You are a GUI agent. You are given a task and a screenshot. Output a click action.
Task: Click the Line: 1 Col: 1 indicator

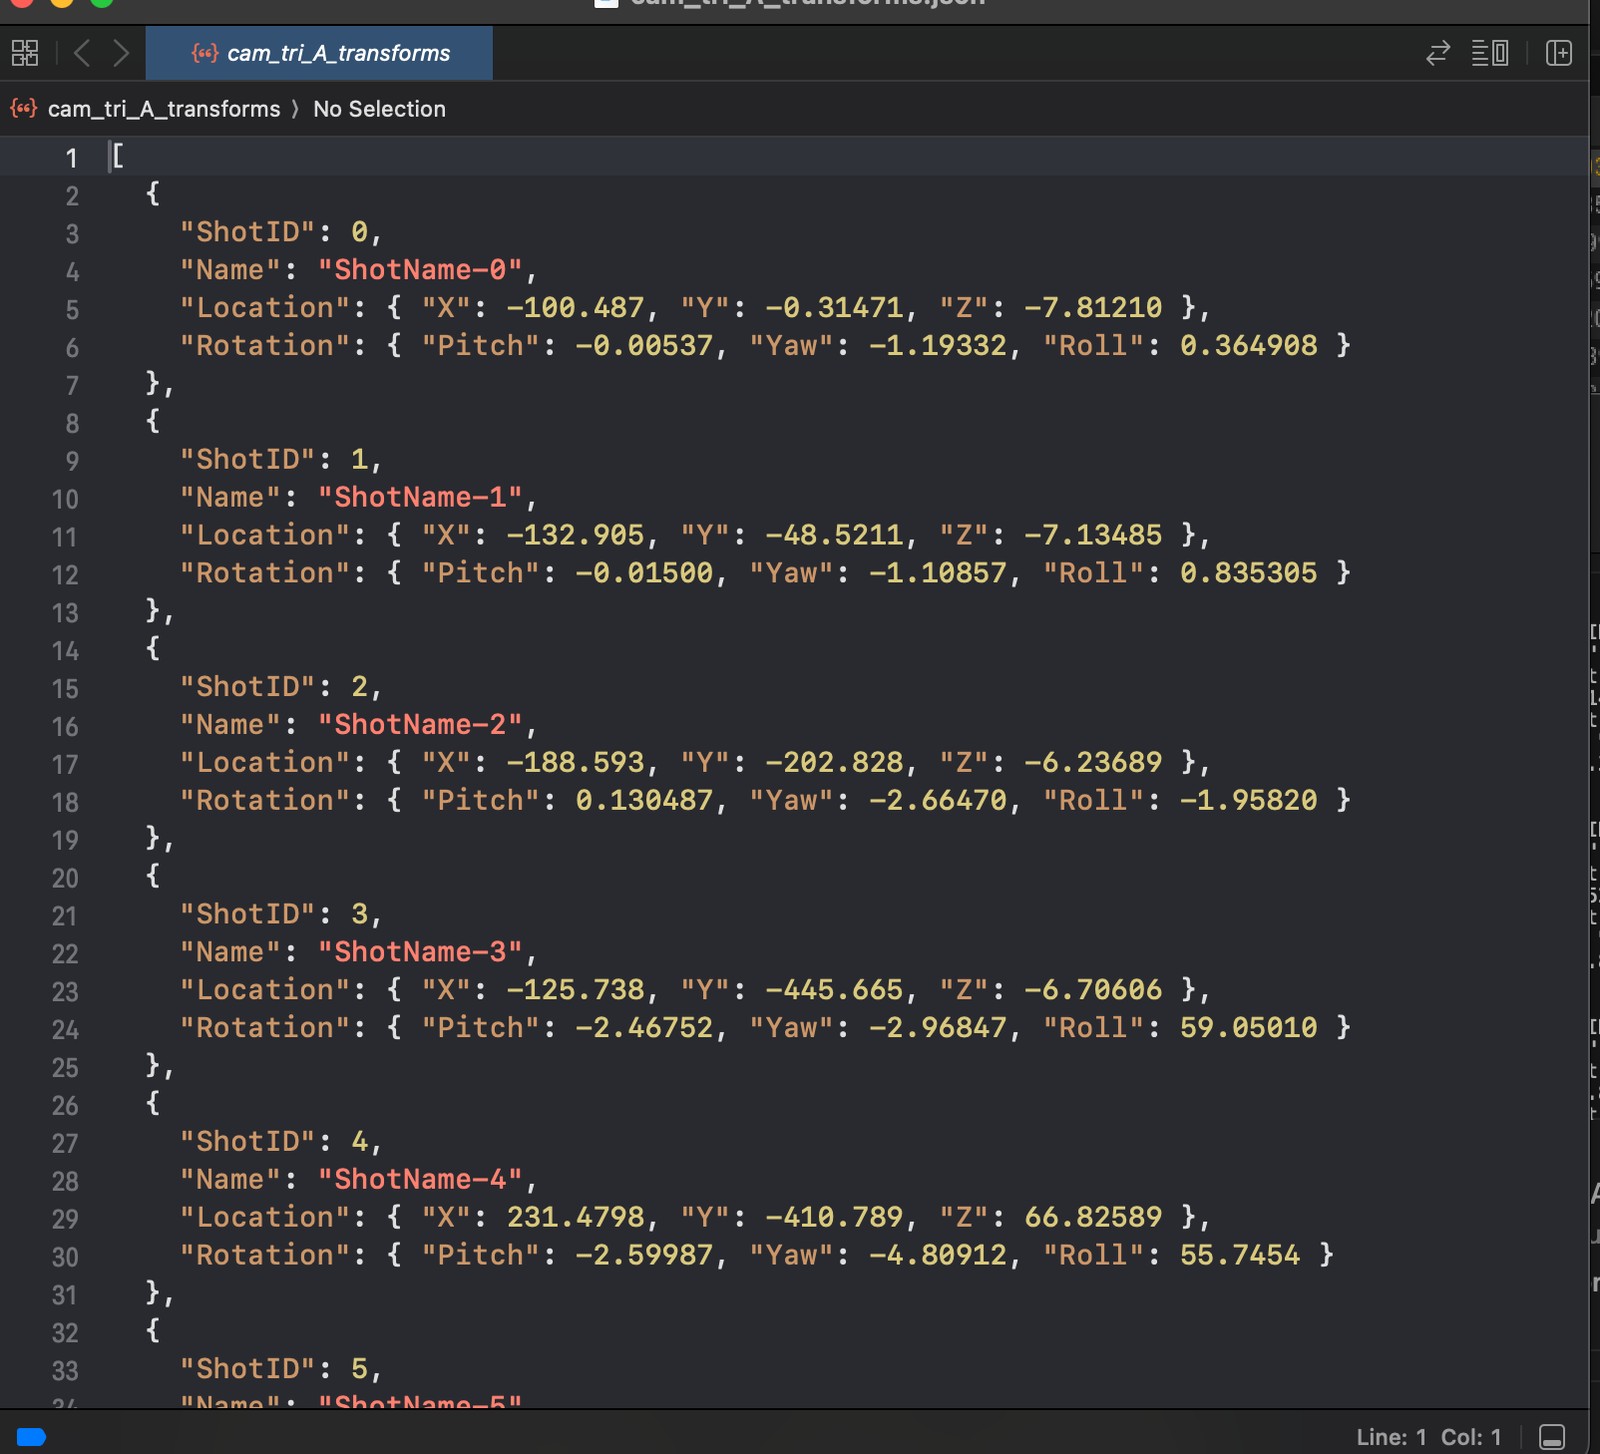tap(1429, 1437)
